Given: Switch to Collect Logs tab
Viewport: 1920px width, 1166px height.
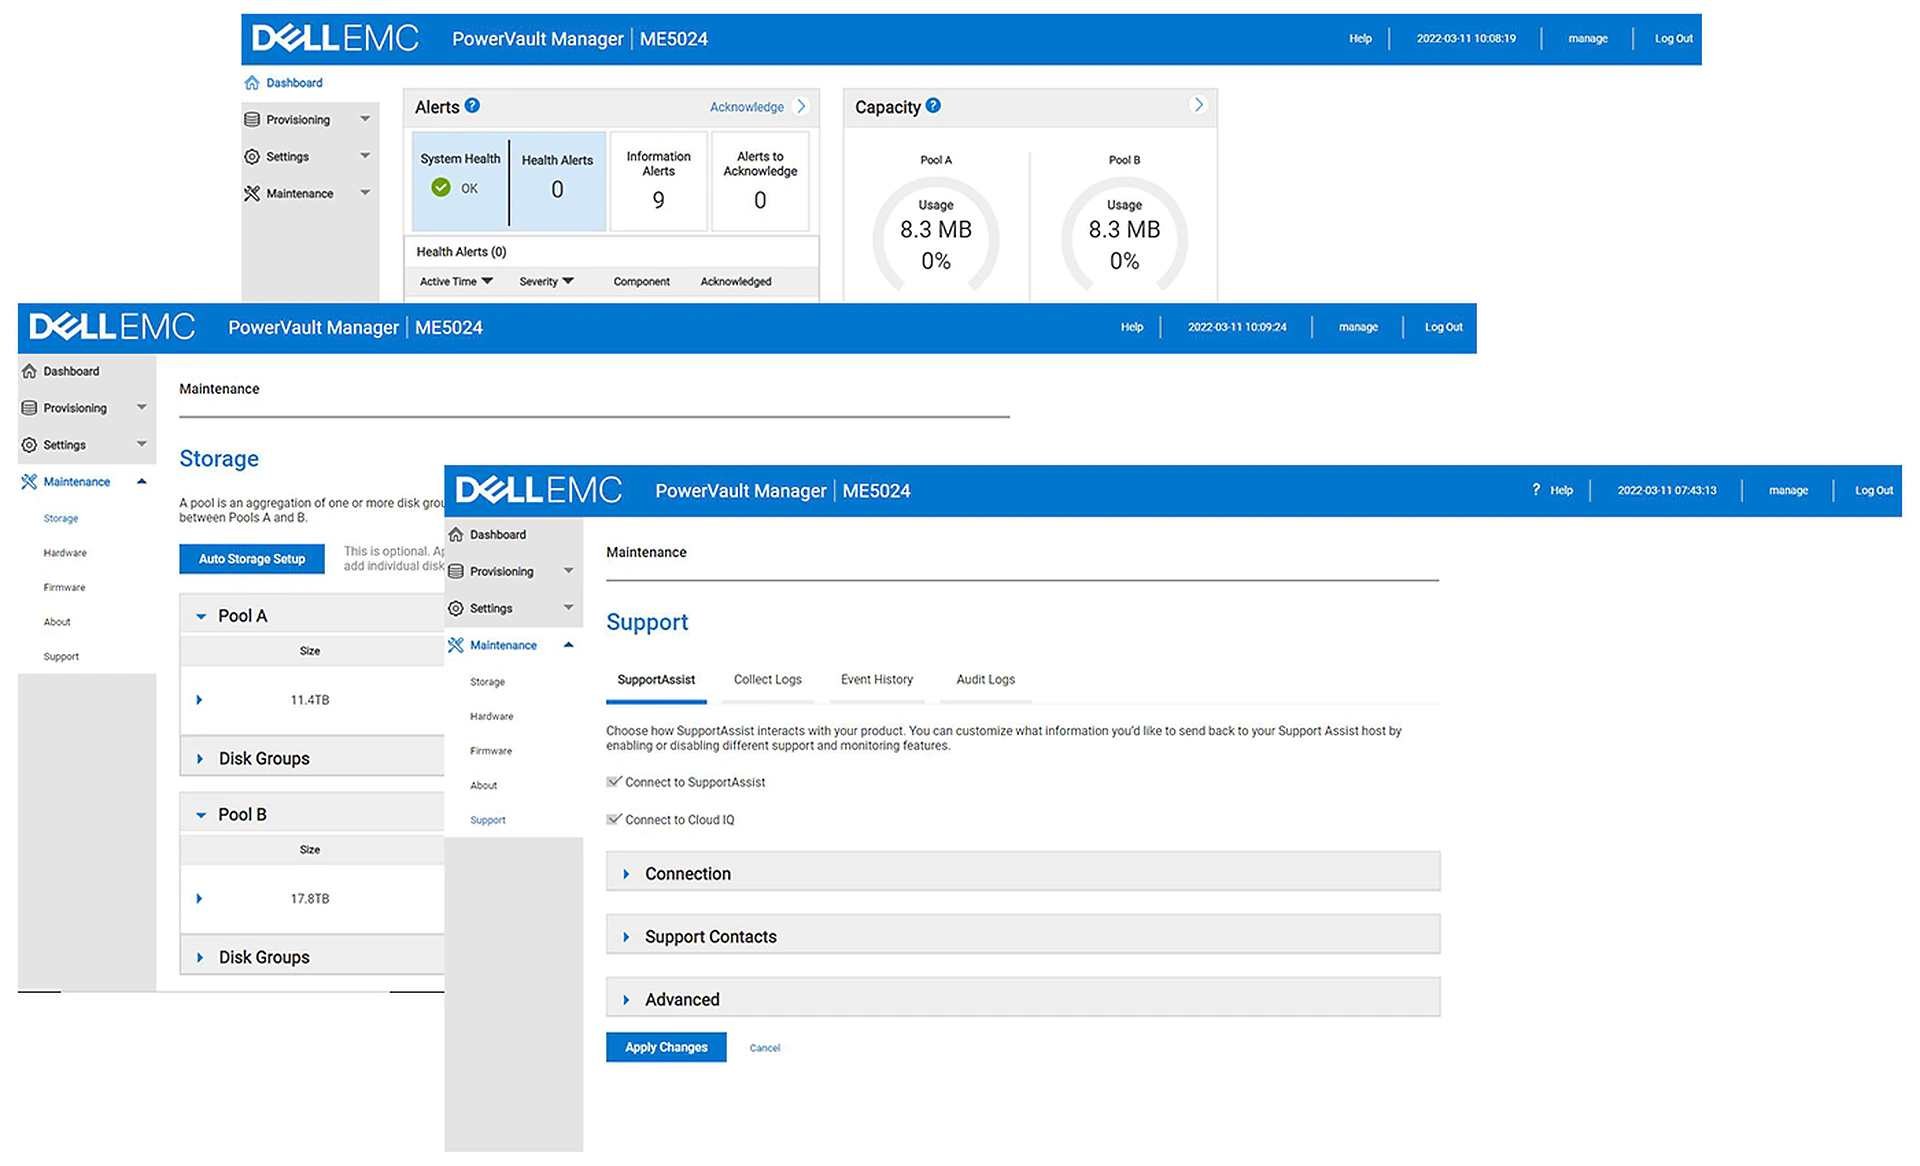Looking at the screenshot, I should pyautogui.click(x=767, y=679).
